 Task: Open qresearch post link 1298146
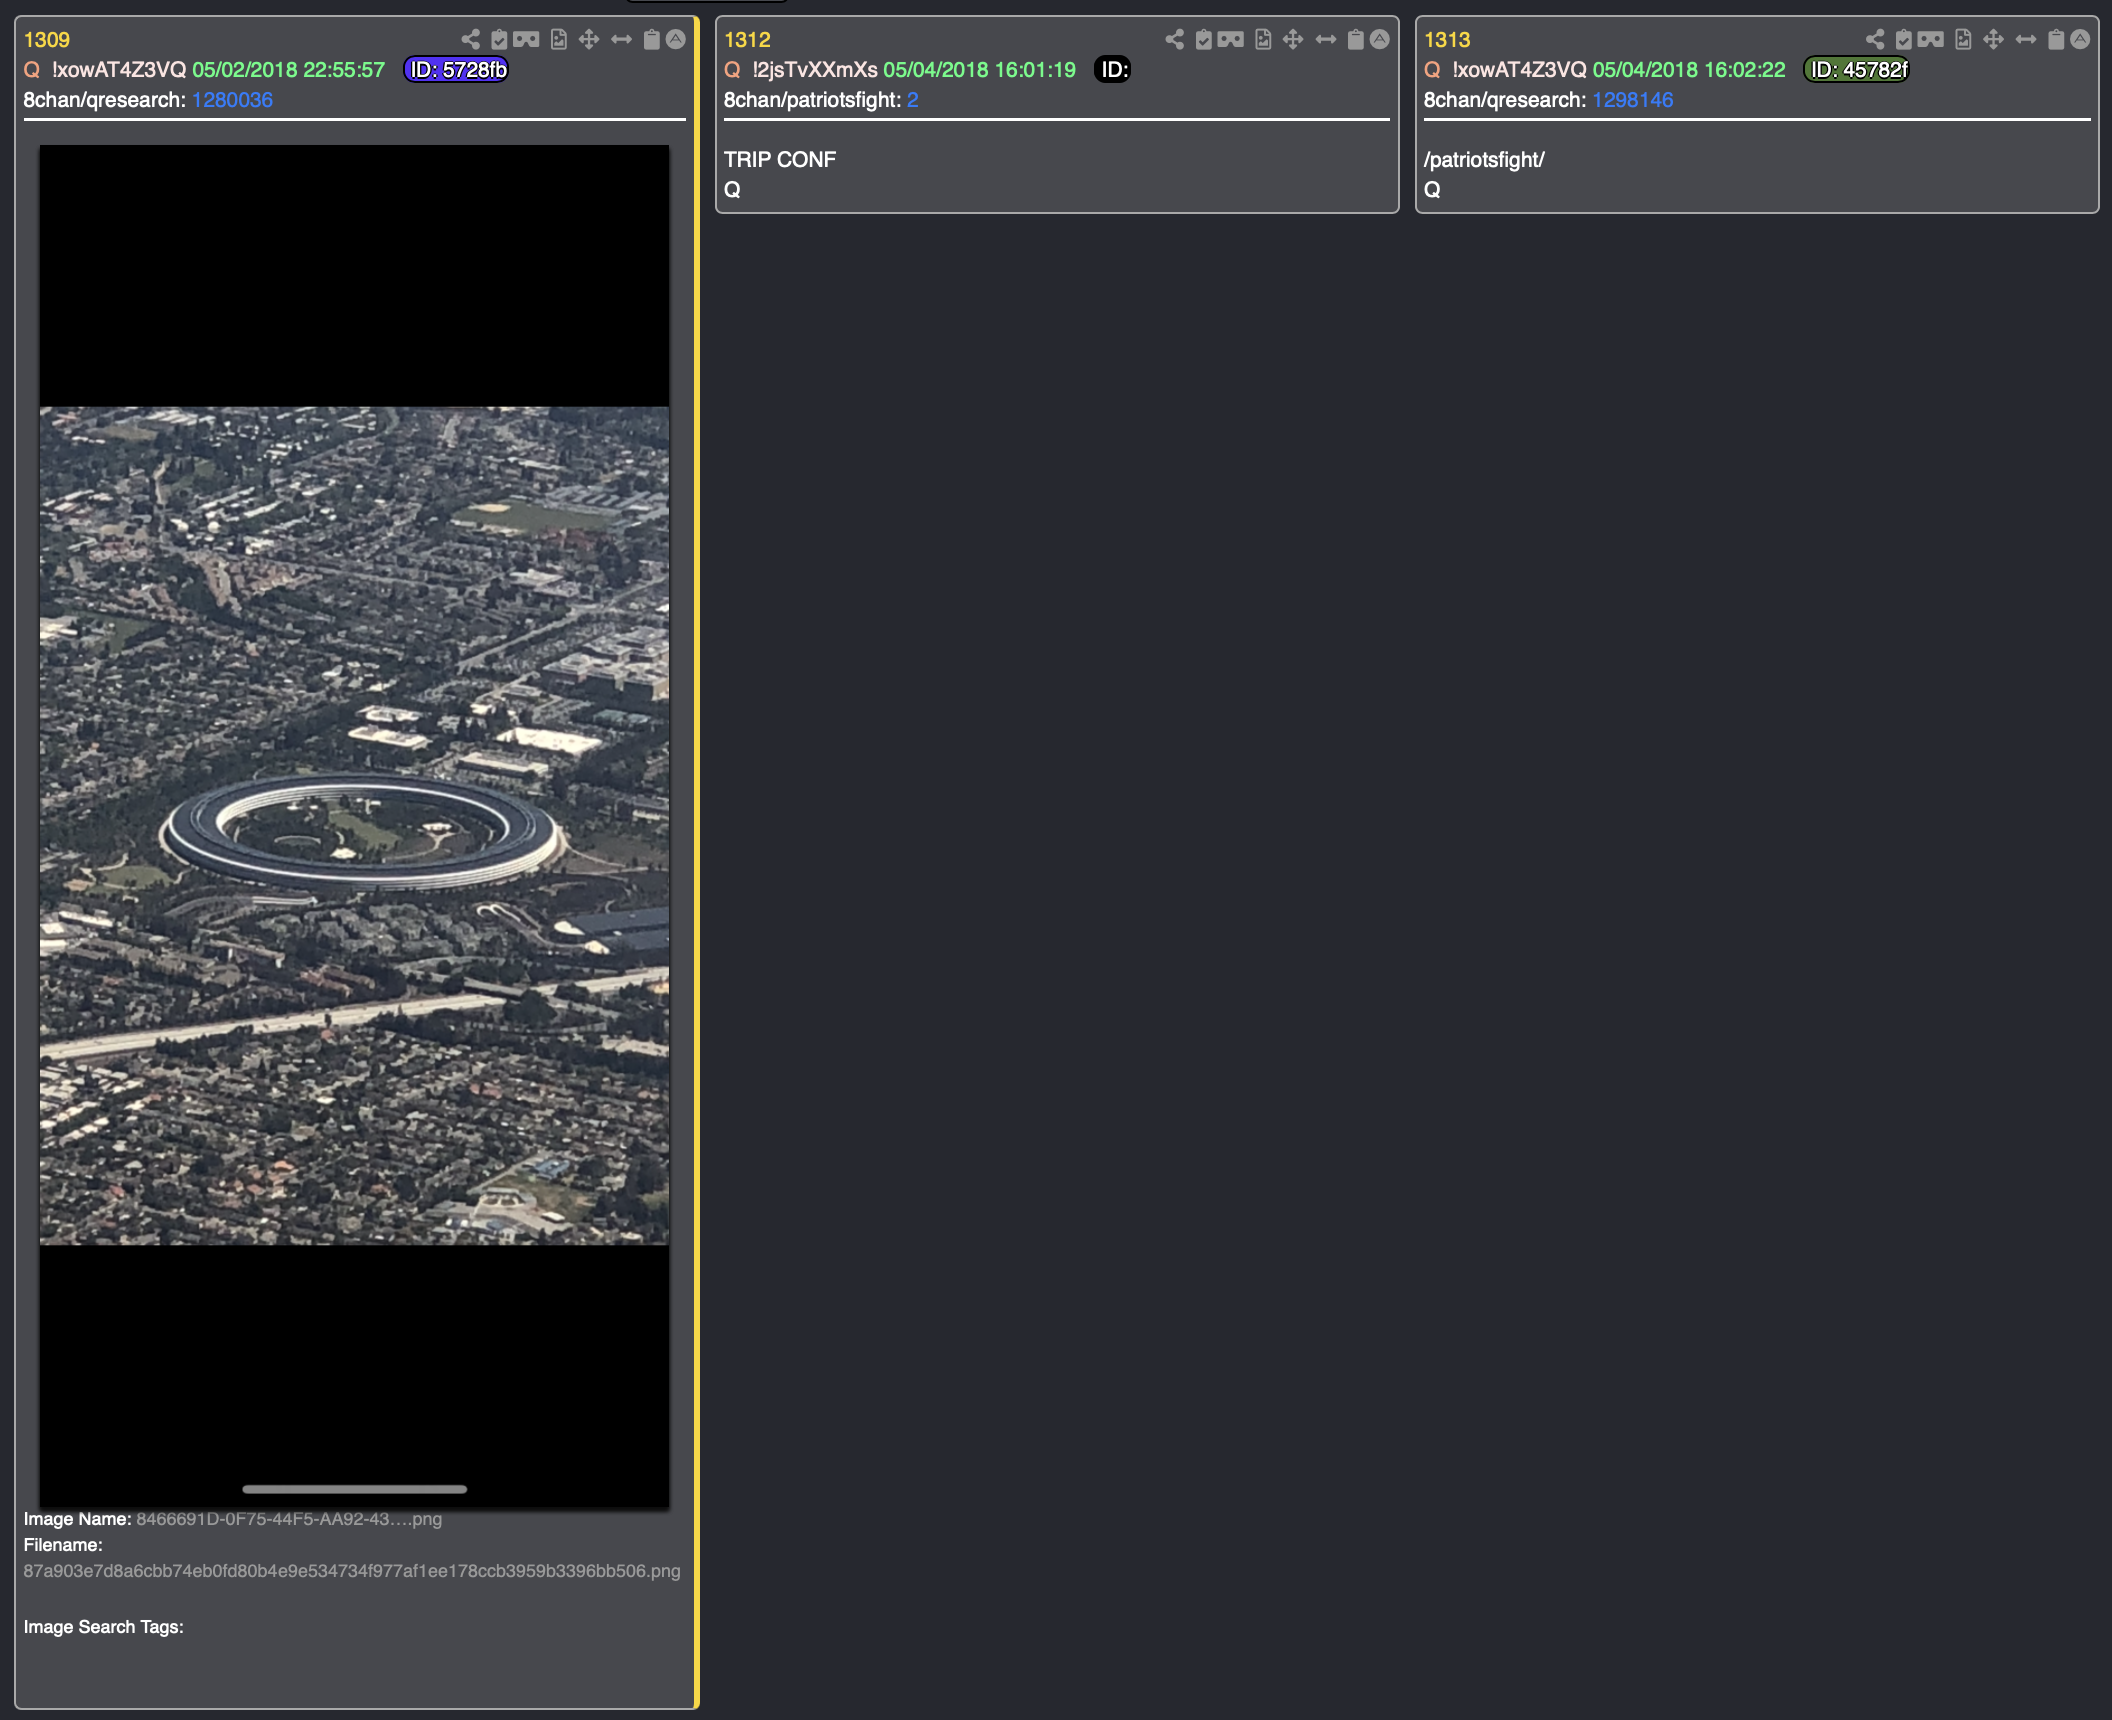[1632, 100]
